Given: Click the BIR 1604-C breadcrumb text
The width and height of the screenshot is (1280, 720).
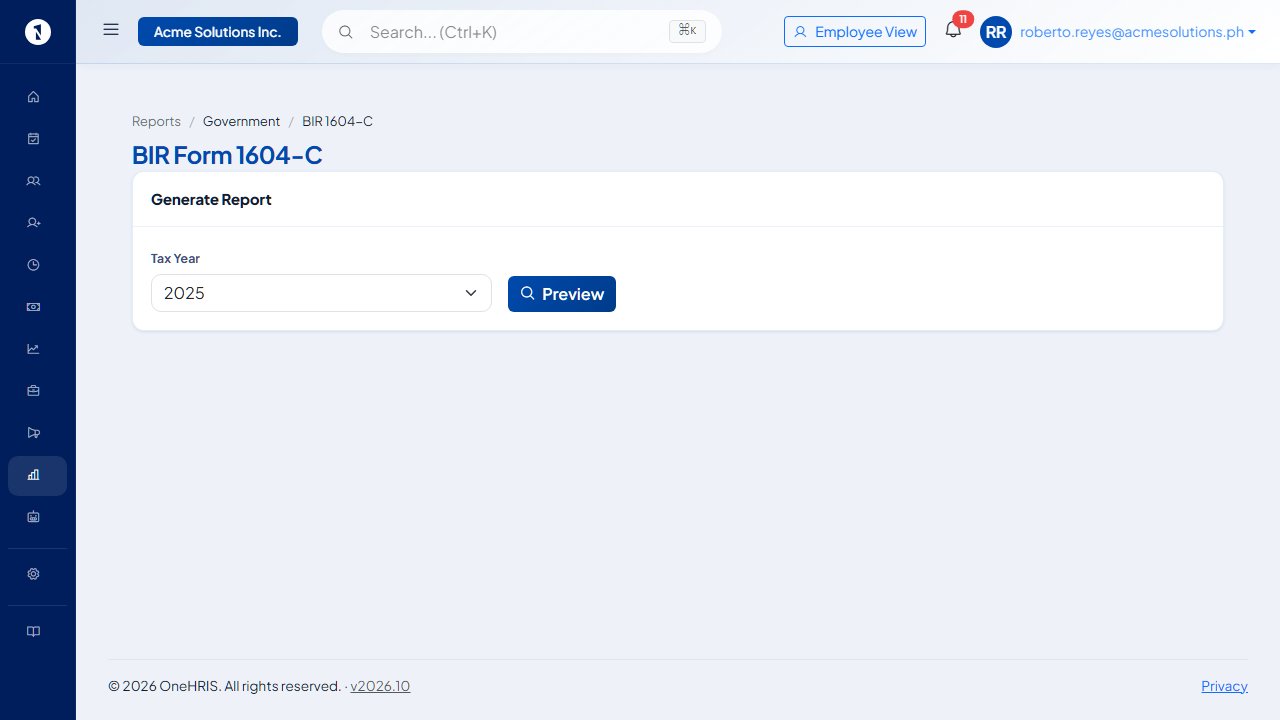Looking at the screenshot, I should 337,121.
